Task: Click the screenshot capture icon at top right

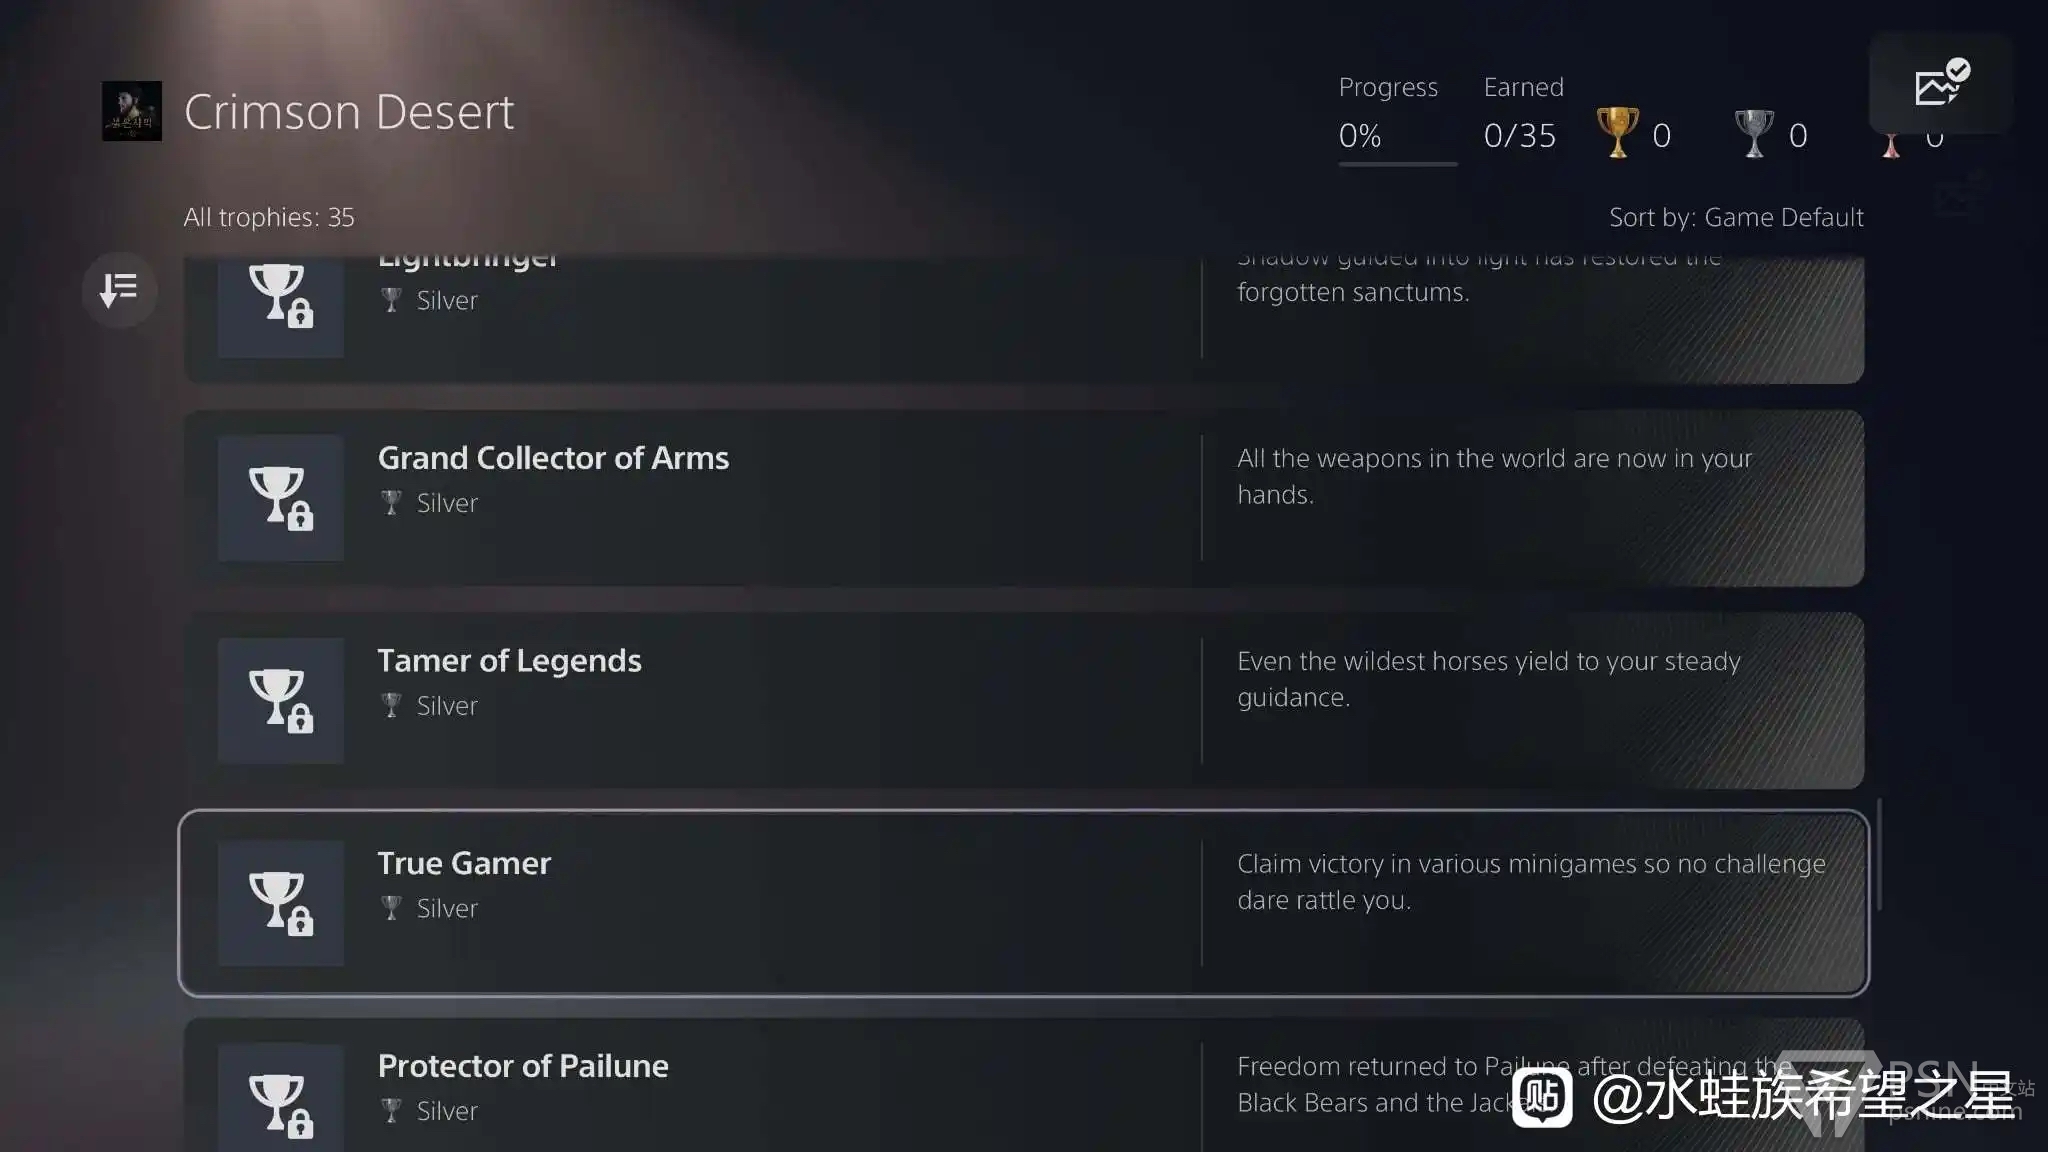Action: [1940, 84]
